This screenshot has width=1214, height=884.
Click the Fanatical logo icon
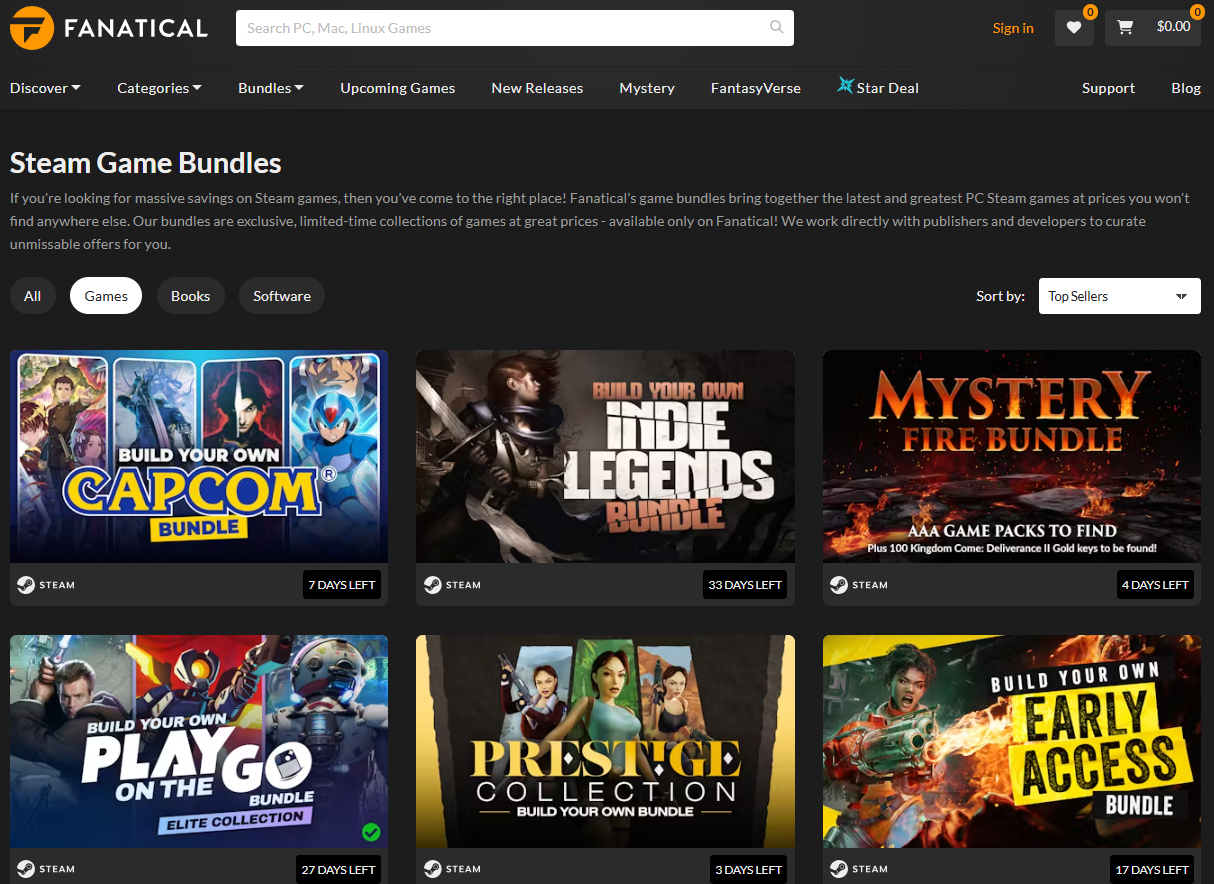(x=31, y=28)
